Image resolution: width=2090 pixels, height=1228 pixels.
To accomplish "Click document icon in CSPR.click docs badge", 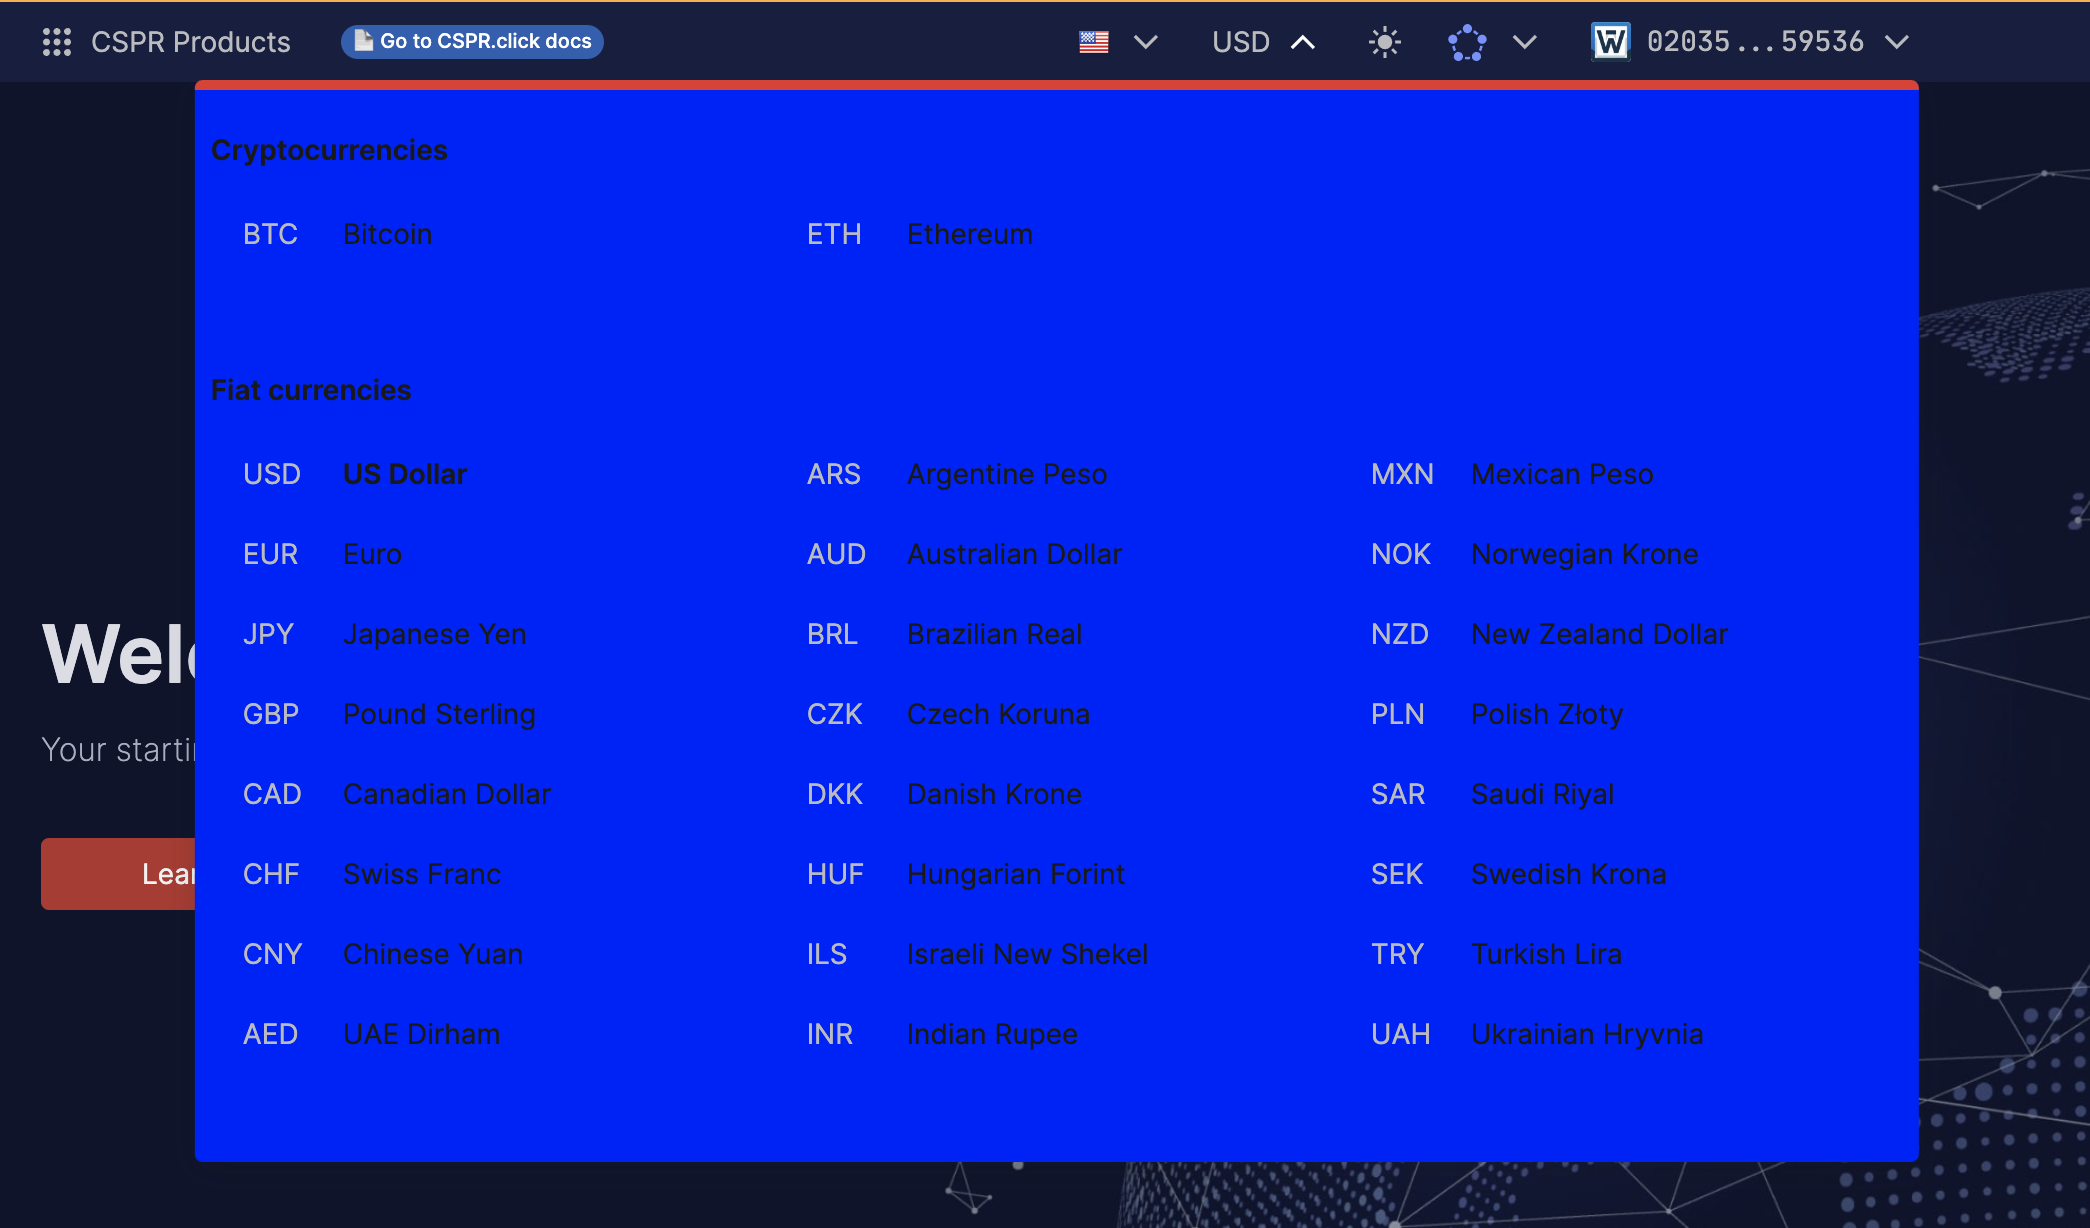I will (x=364, y=41).
